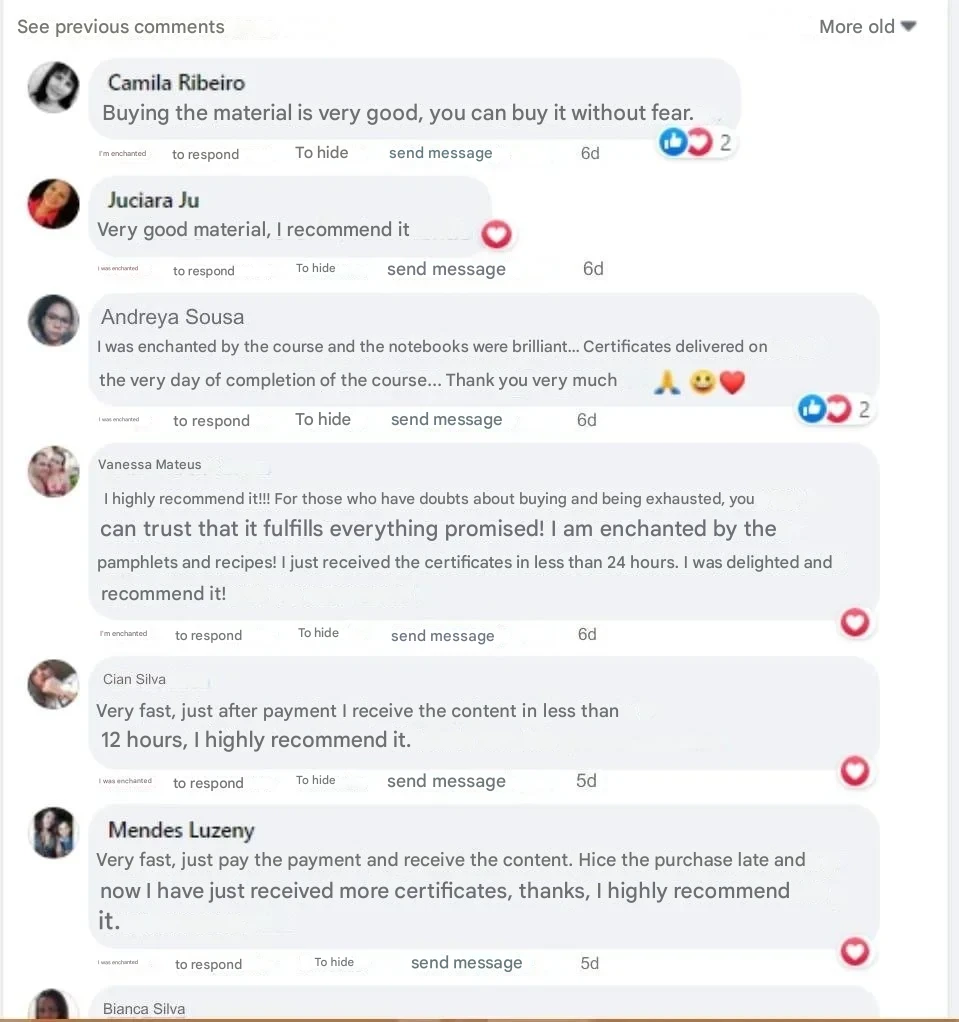Respond to Camila Ribeiro's comment
This screenshot has height=1022, width=959.
tap(205, 154)
